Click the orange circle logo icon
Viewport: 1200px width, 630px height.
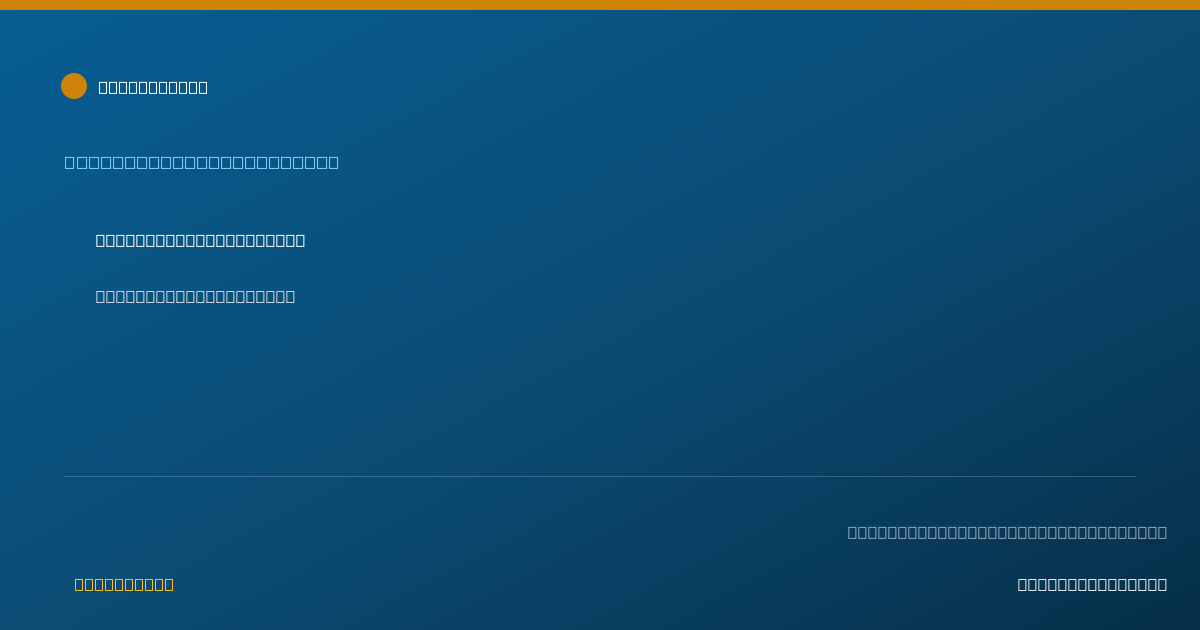click(74, 86)
